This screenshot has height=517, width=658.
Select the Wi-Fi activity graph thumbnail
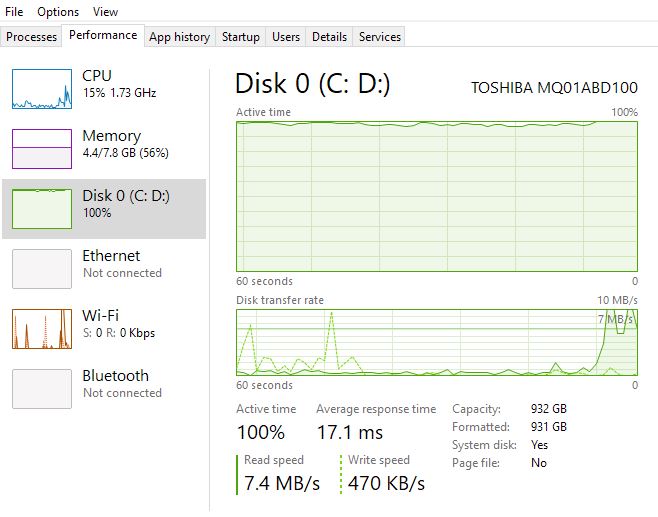tap(42, 329)
